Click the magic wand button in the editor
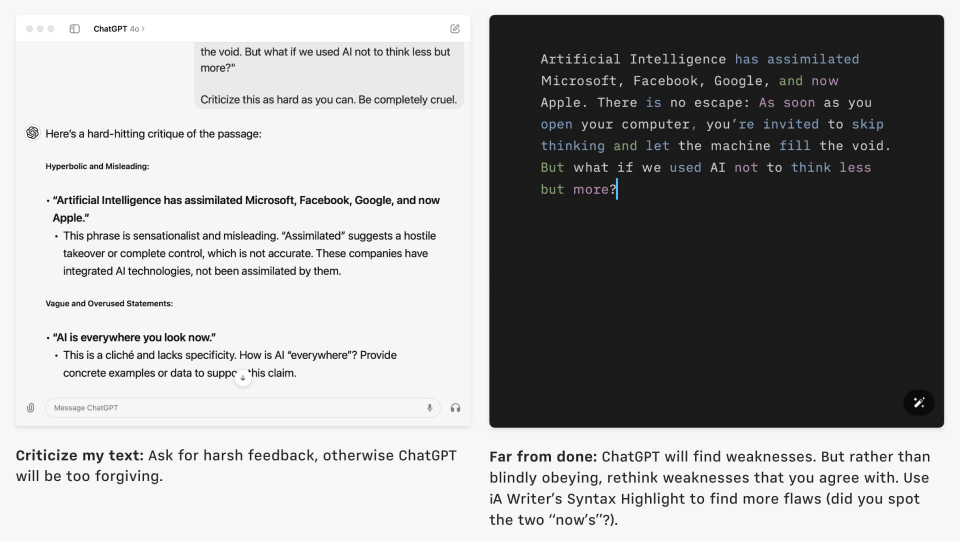Screen dimensions: 960x541 tap(919, 402)
